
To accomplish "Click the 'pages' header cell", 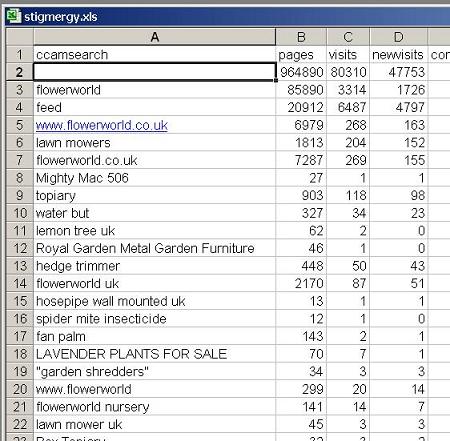I will coord(301,55).
